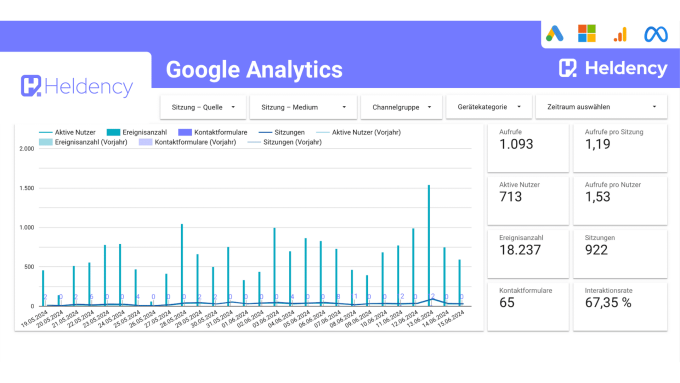Toggle the Sitzungen (Vorjahr) legend entry
Viewport: 680px width, 383px height.
(x=284, y=142)
